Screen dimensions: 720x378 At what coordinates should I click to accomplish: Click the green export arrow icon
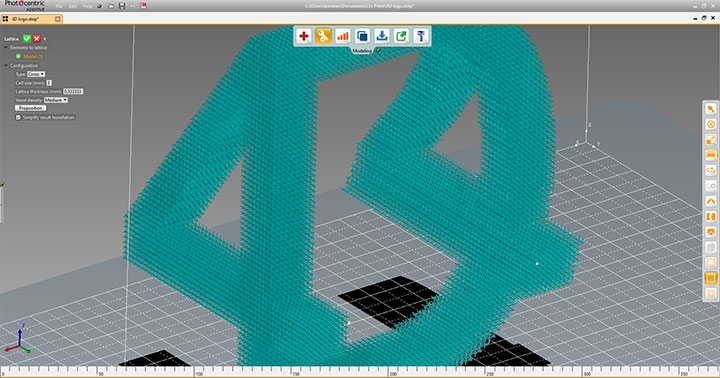[401, 36]
